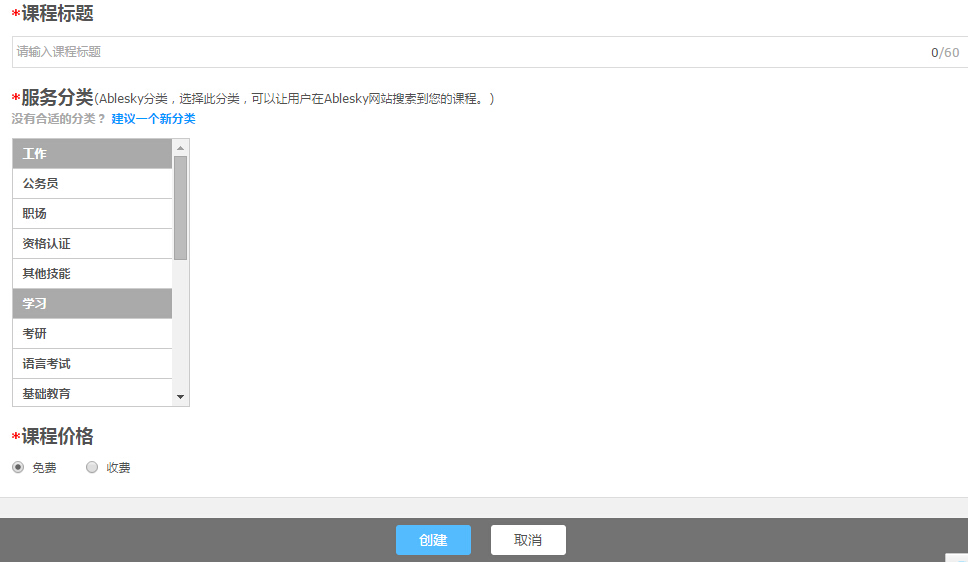Pick 资格认证 from the category list

92,244
